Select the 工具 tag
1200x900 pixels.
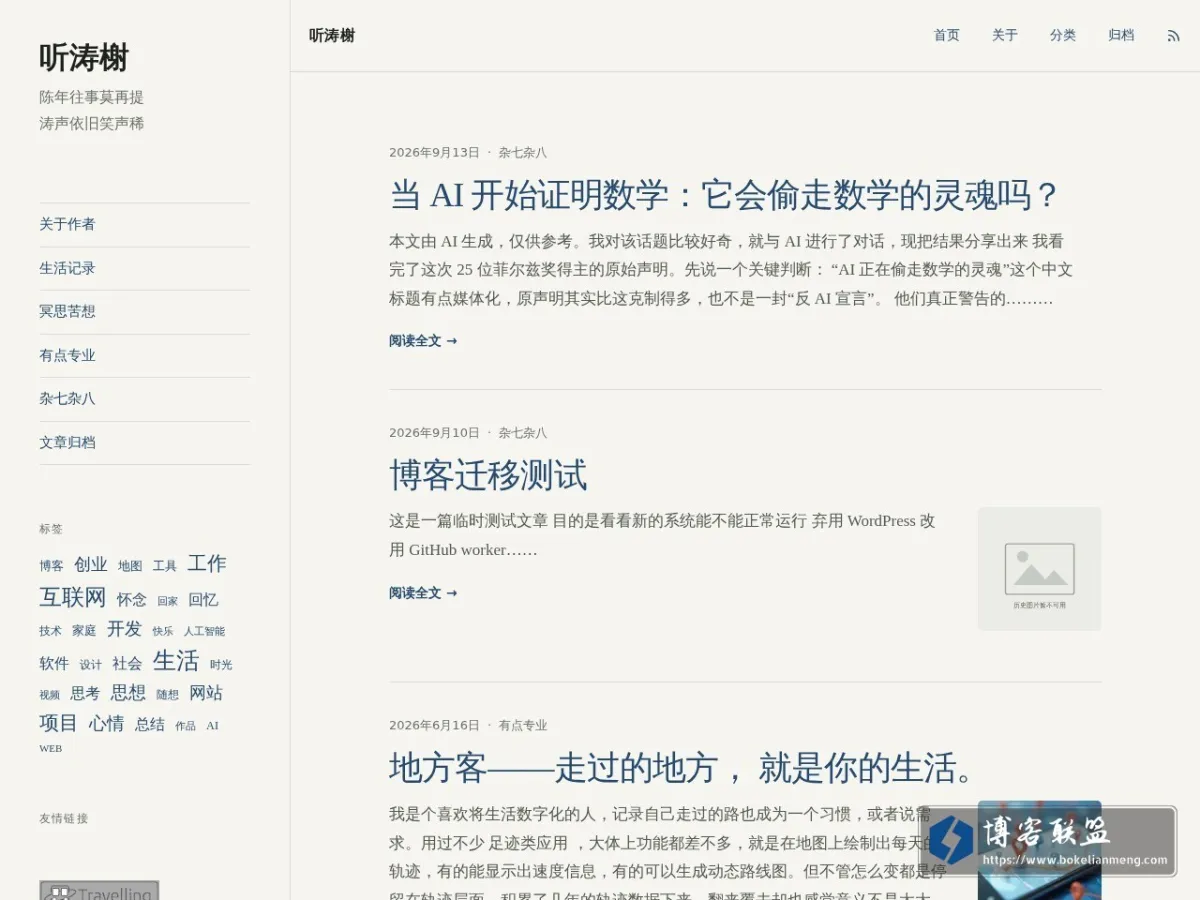tap(164, 566)
